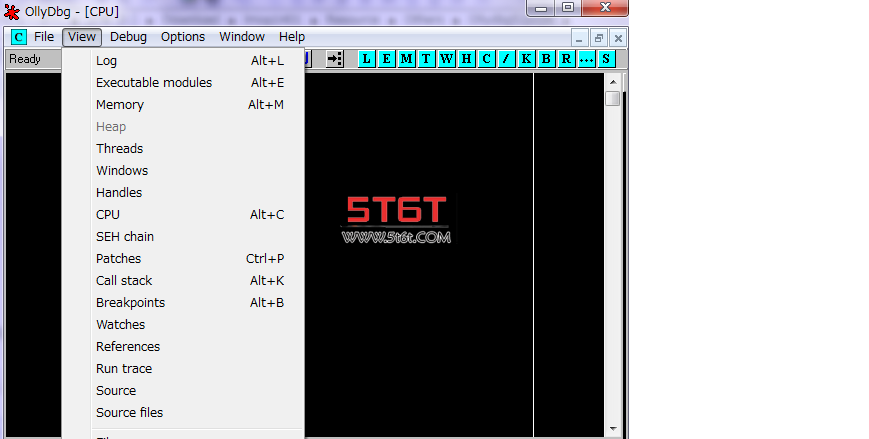This screenshot has width=869, height=439.
Task: Open Call stack via K toolbar icon
Action: click(526, 59)
